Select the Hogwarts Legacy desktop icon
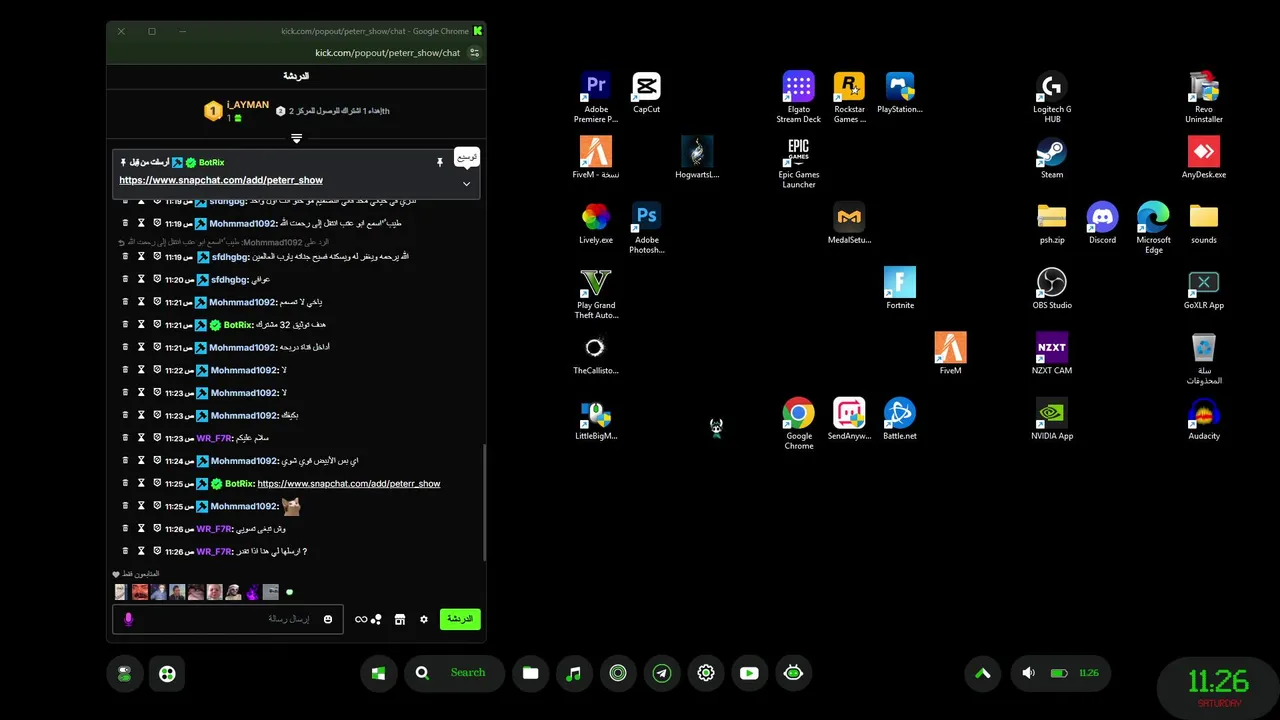 tap(697, 157)
